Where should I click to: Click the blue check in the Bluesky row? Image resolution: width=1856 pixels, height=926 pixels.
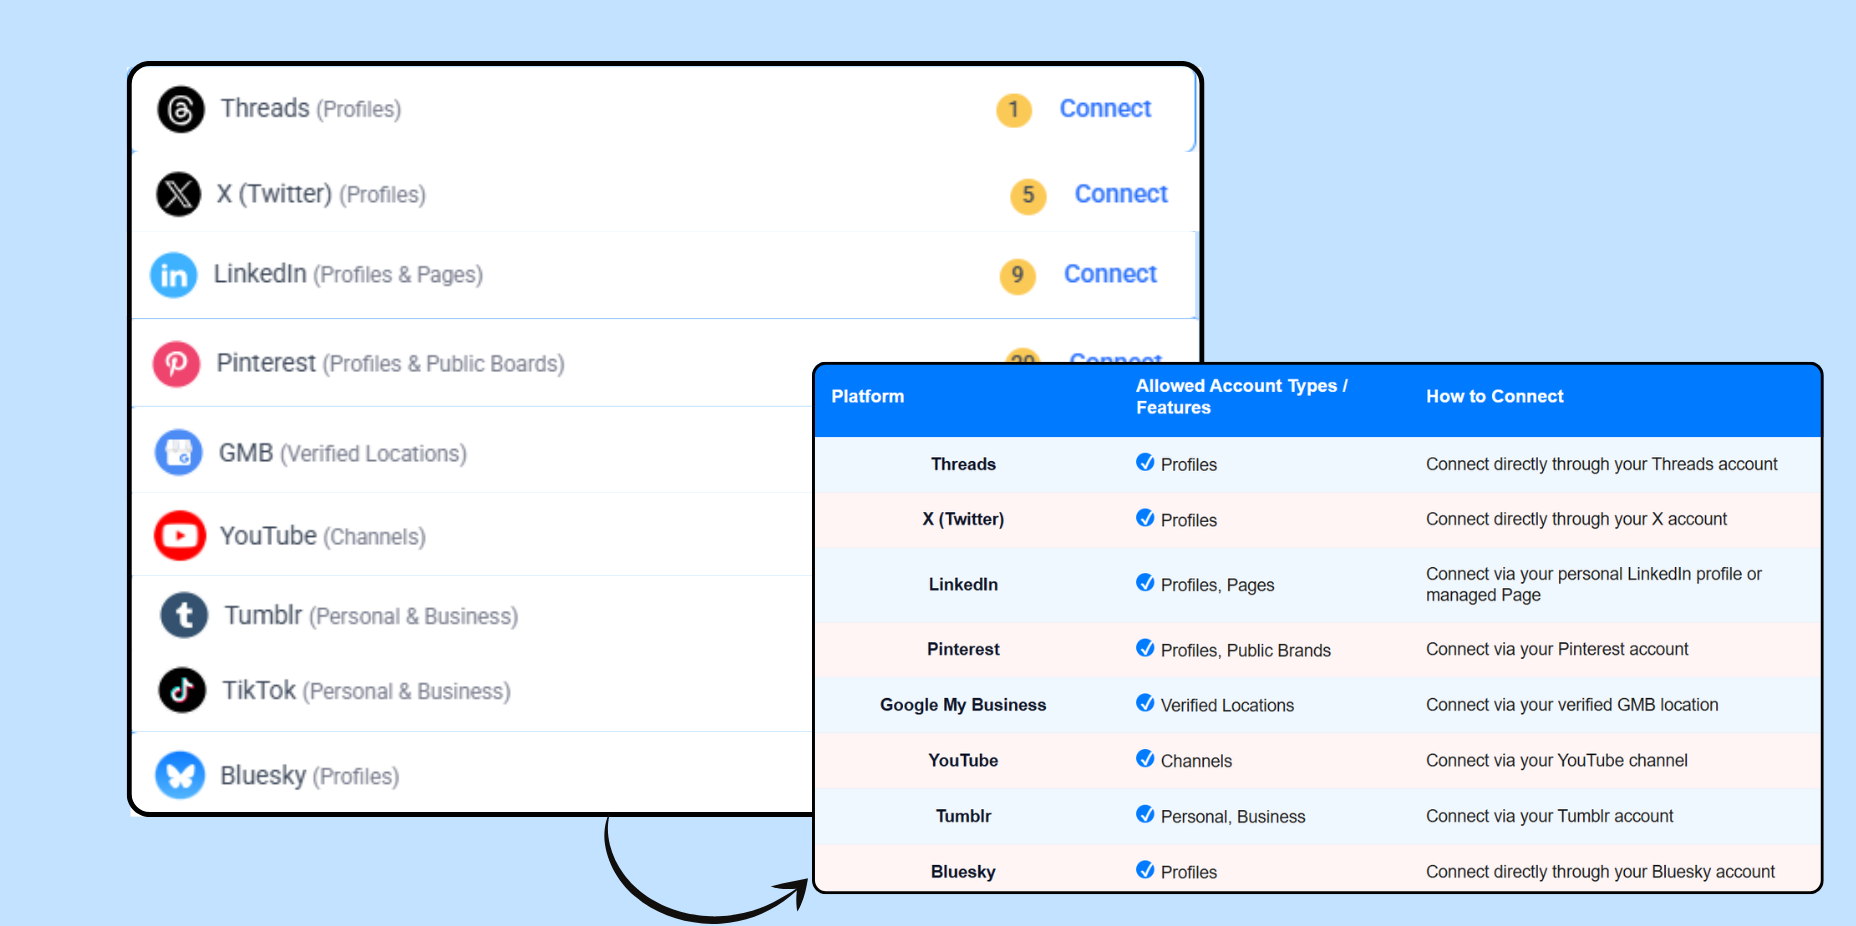click(x=1145, y=870)
